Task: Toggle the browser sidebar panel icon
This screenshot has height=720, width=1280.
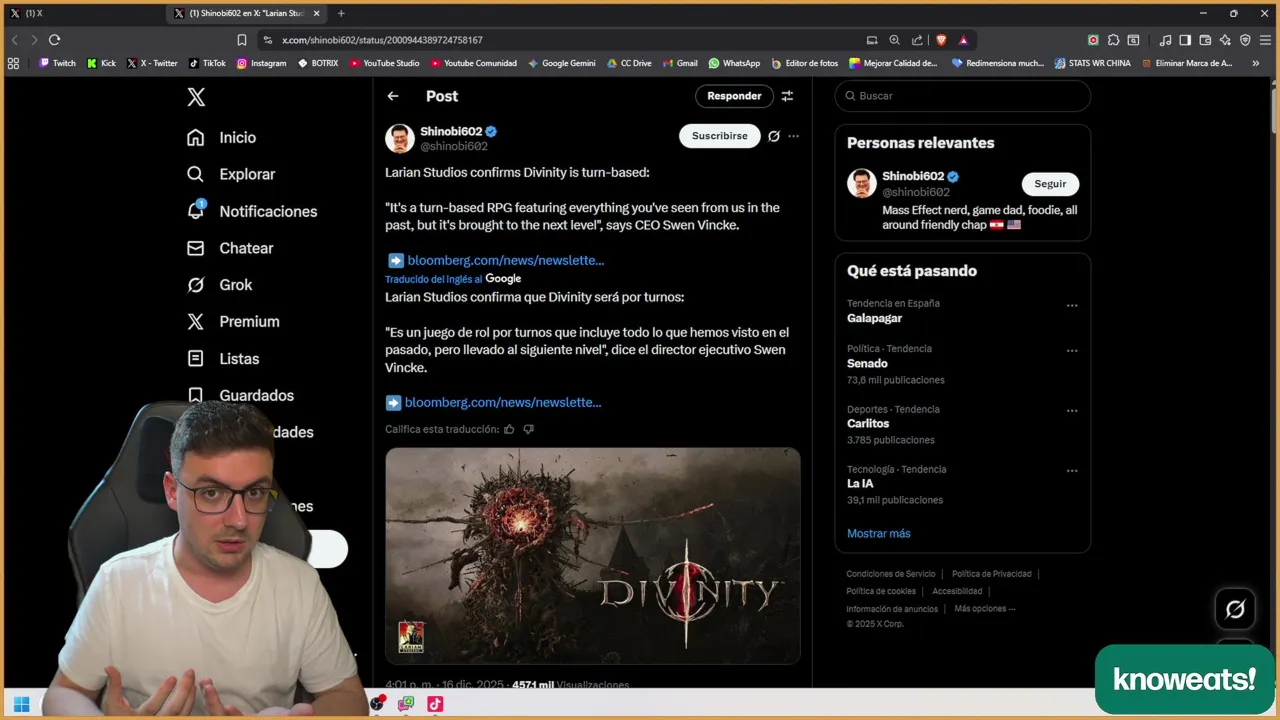Action: tap(1185, 40)
